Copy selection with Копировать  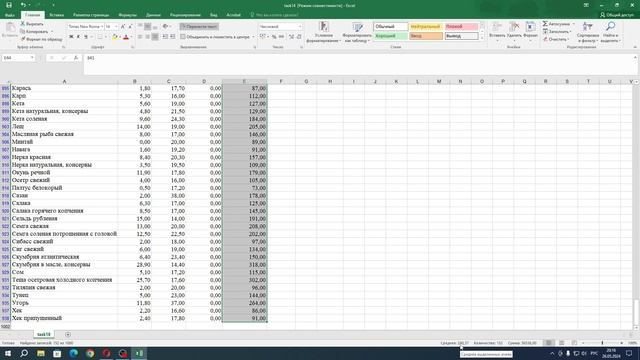34,31
